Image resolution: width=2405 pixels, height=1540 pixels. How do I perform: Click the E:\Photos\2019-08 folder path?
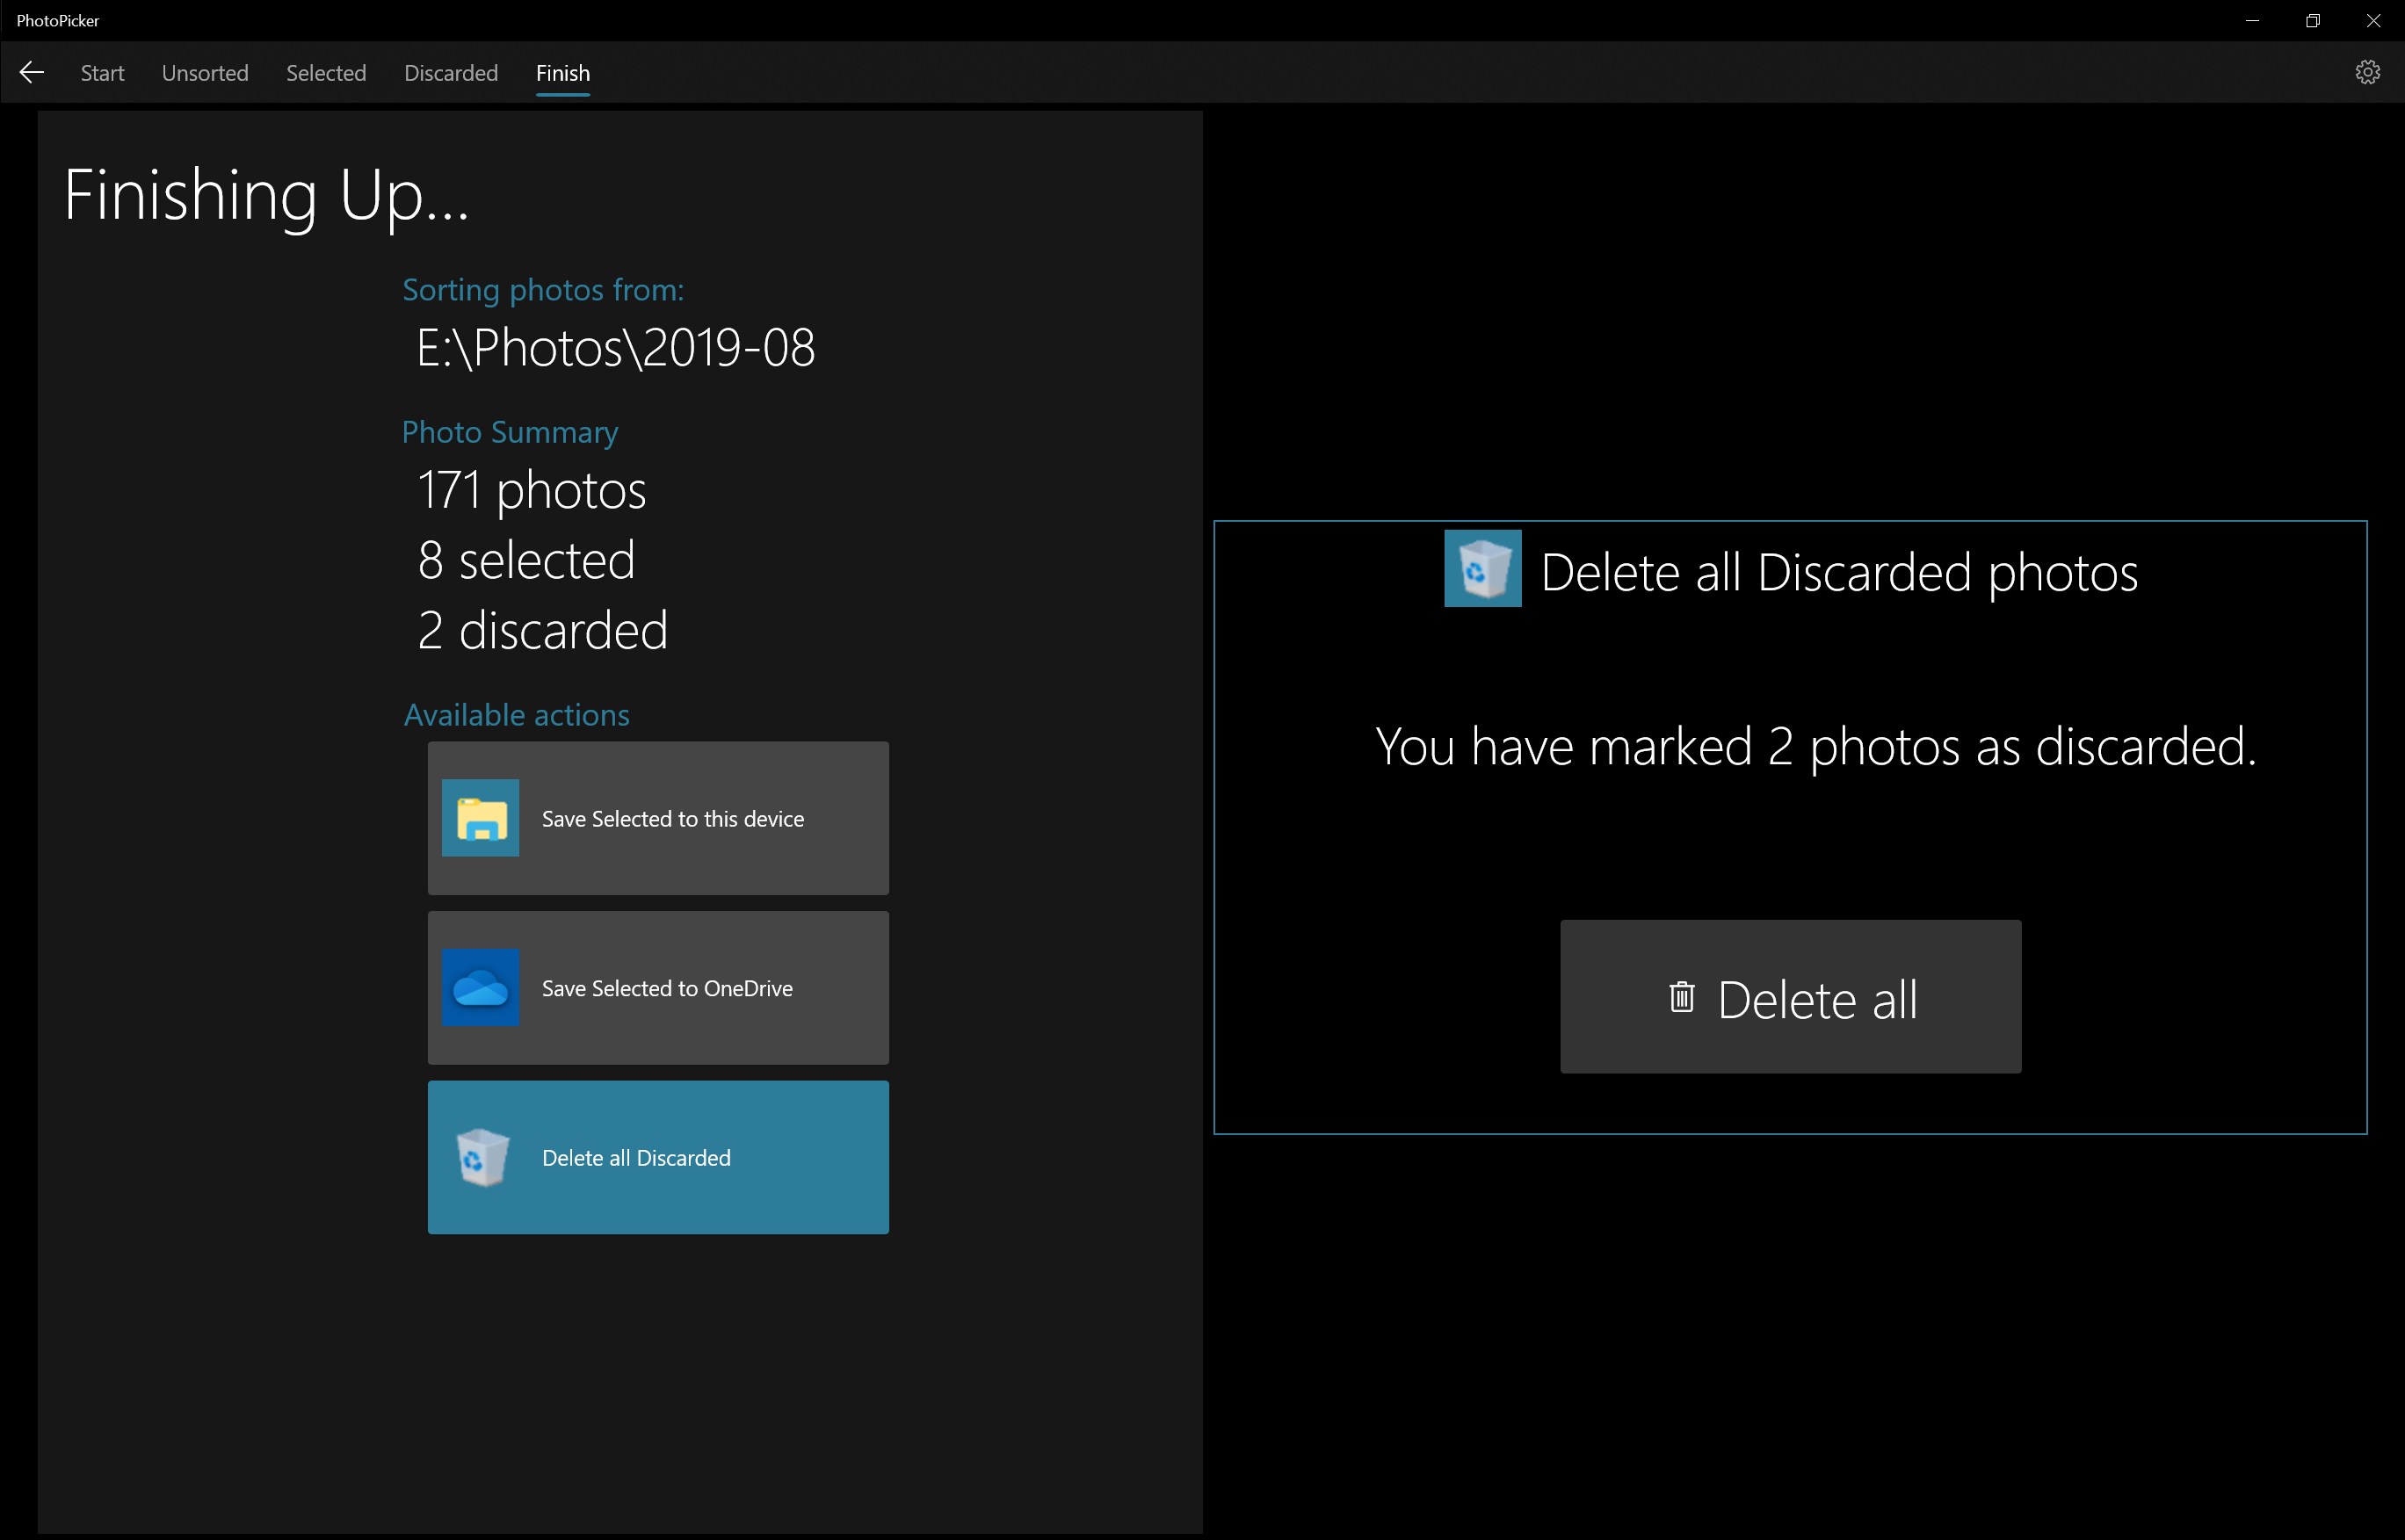615,348
